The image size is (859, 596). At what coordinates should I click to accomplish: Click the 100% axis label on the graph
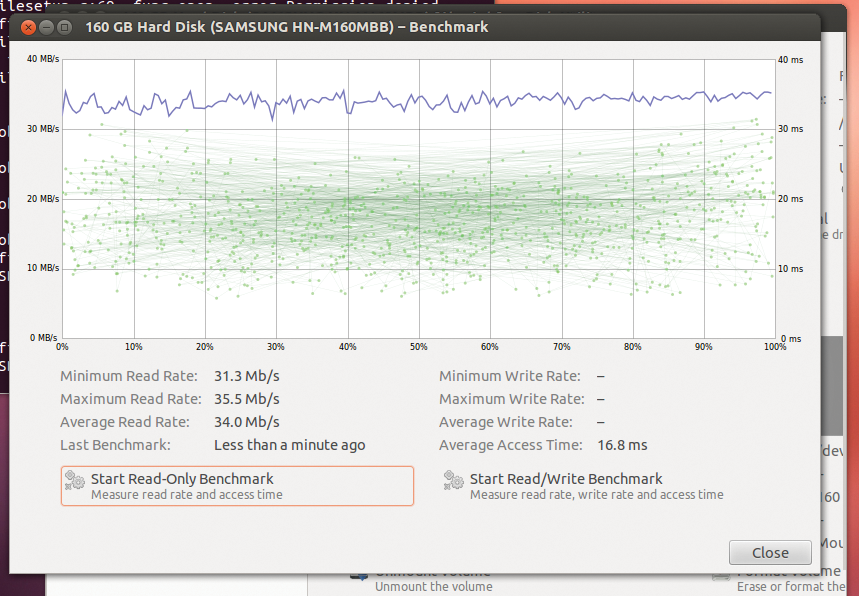coord(774,347)
